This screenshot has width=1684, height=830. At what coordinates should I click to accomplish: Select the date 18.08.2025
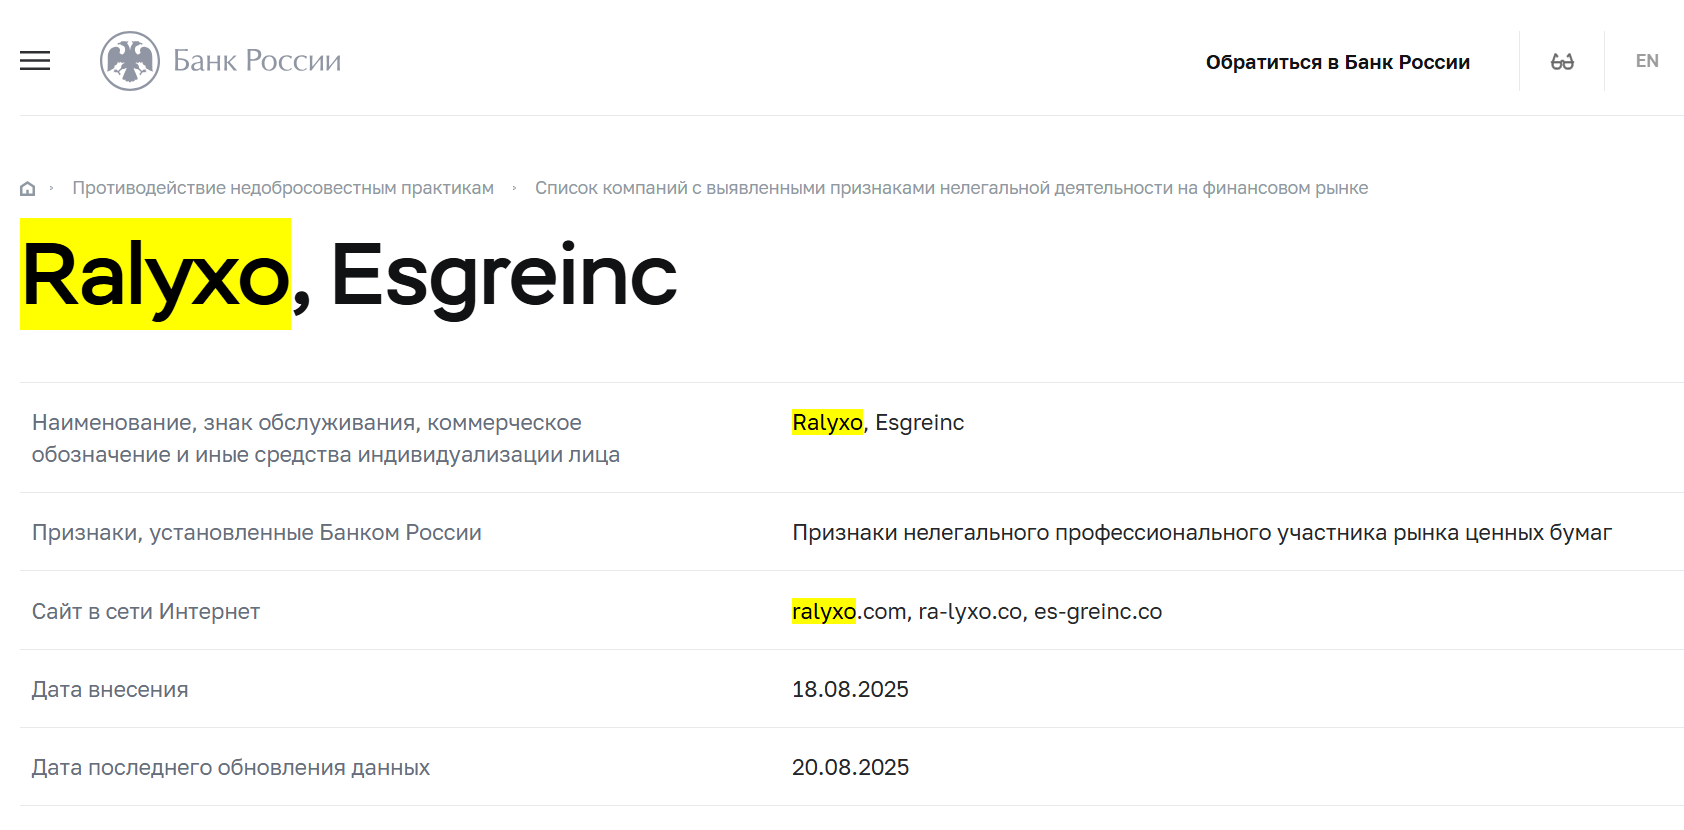click(850, 689)
